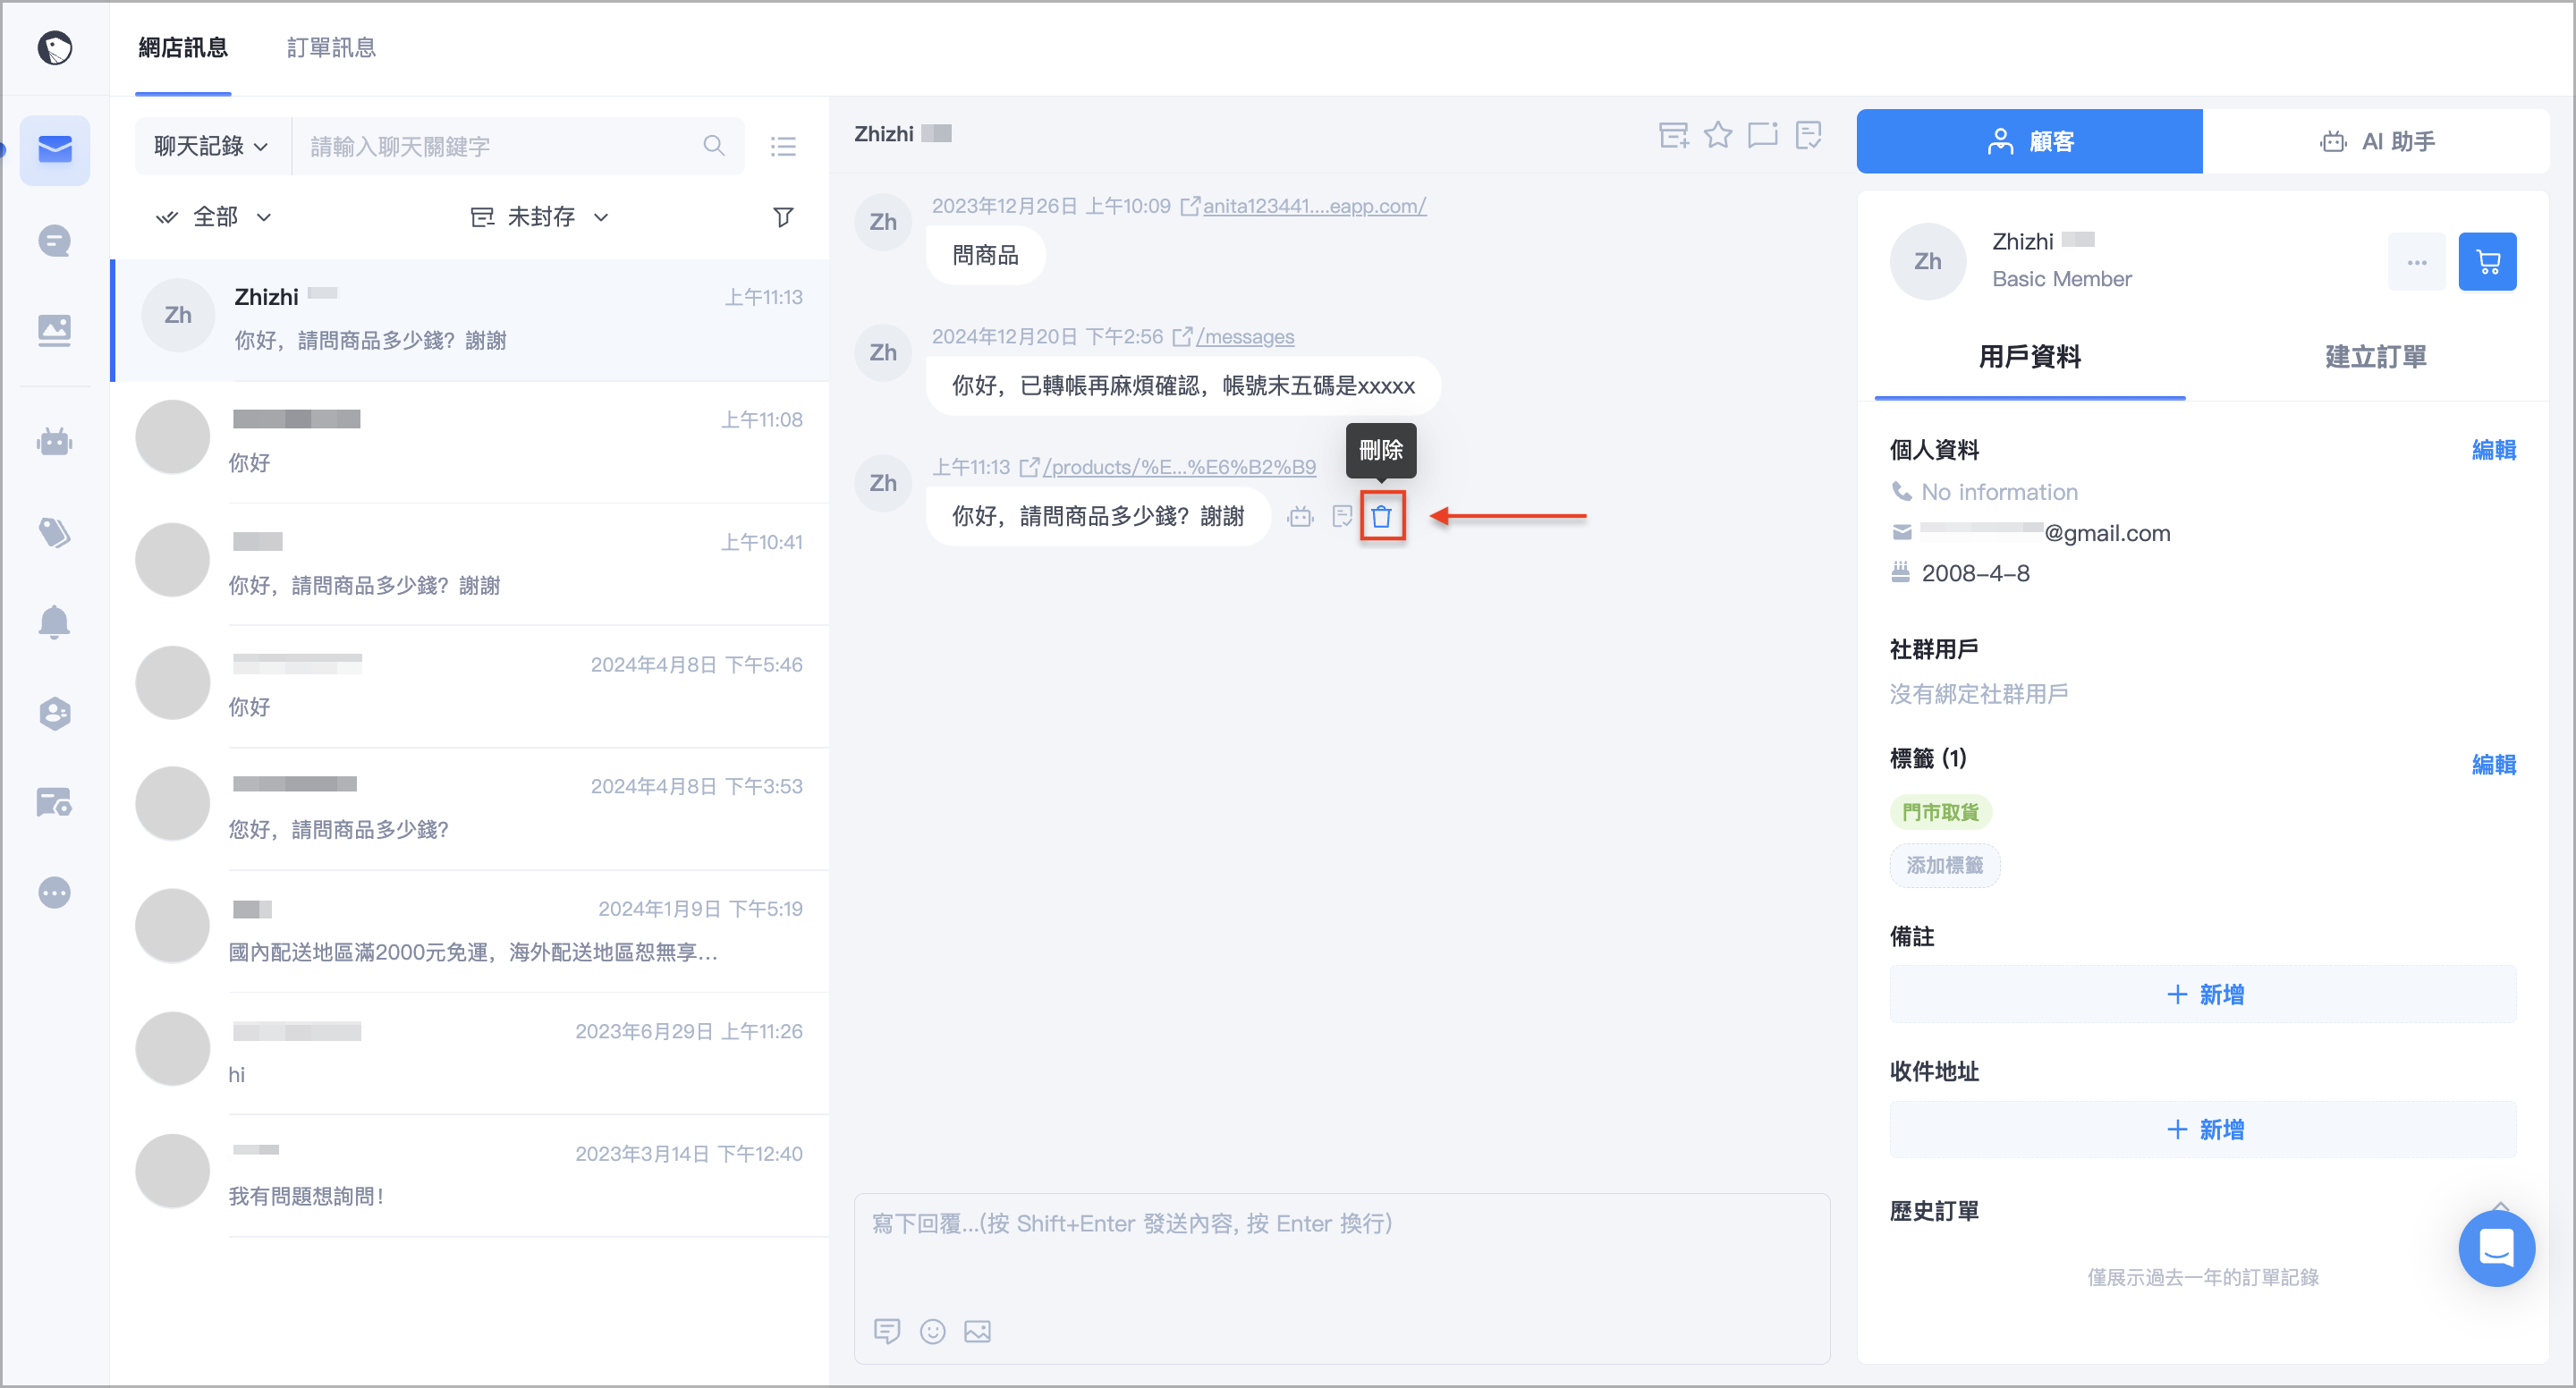The image size is (2576, 1388).
Task: Open the robot bot sidebar icon
Action: [54, 441]
